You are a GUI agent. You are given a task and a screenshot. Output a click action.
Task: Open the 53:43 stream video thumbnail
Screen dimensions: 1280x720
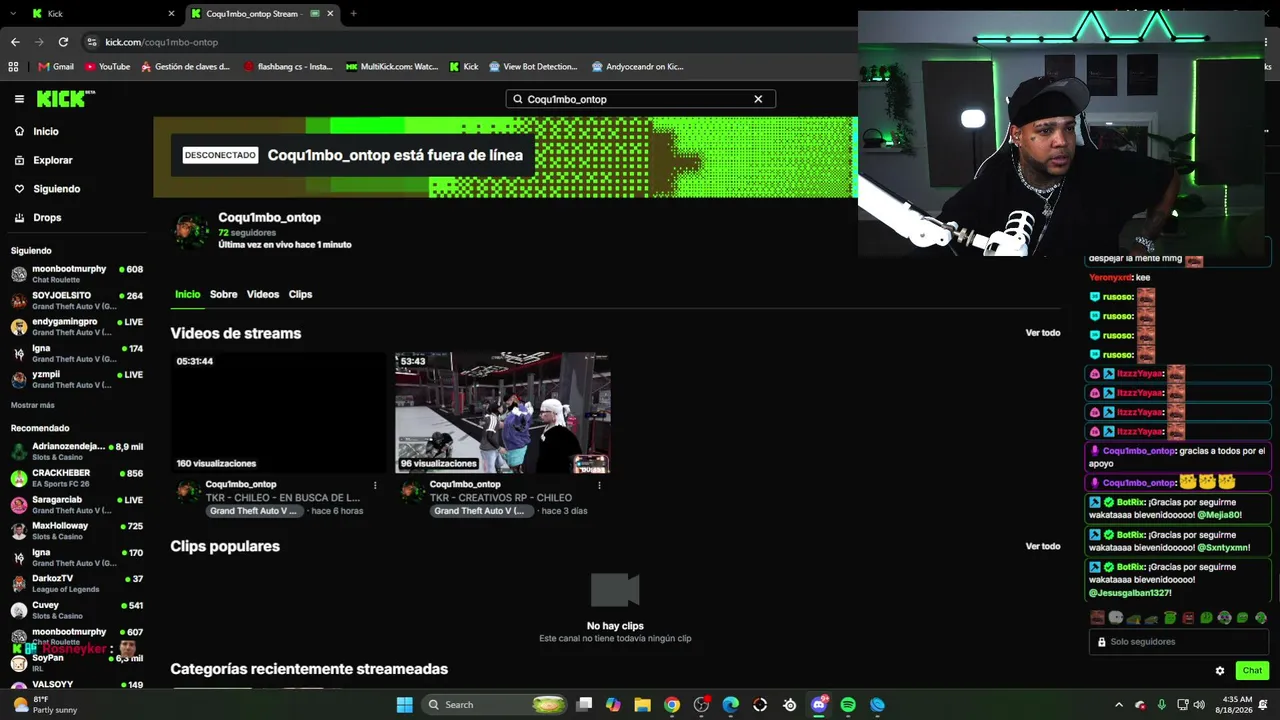503,412
